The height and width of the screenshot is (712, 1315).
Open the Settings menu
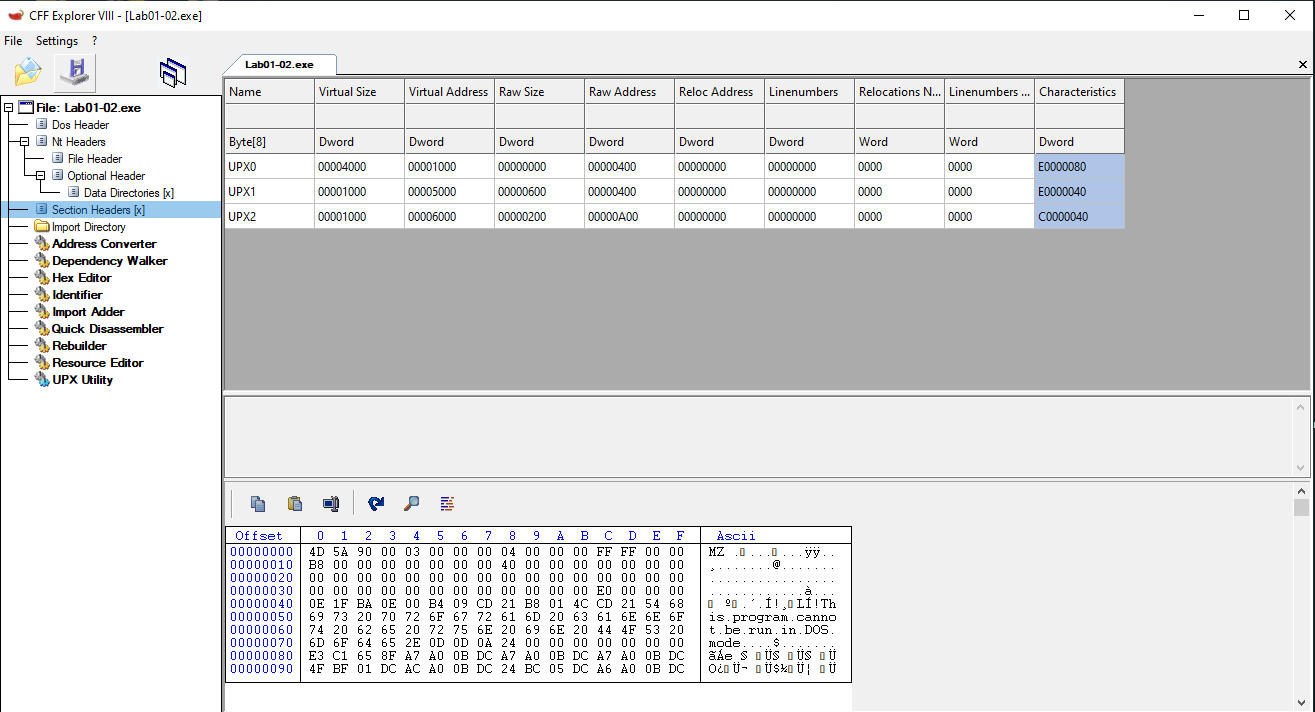(57, 41)
